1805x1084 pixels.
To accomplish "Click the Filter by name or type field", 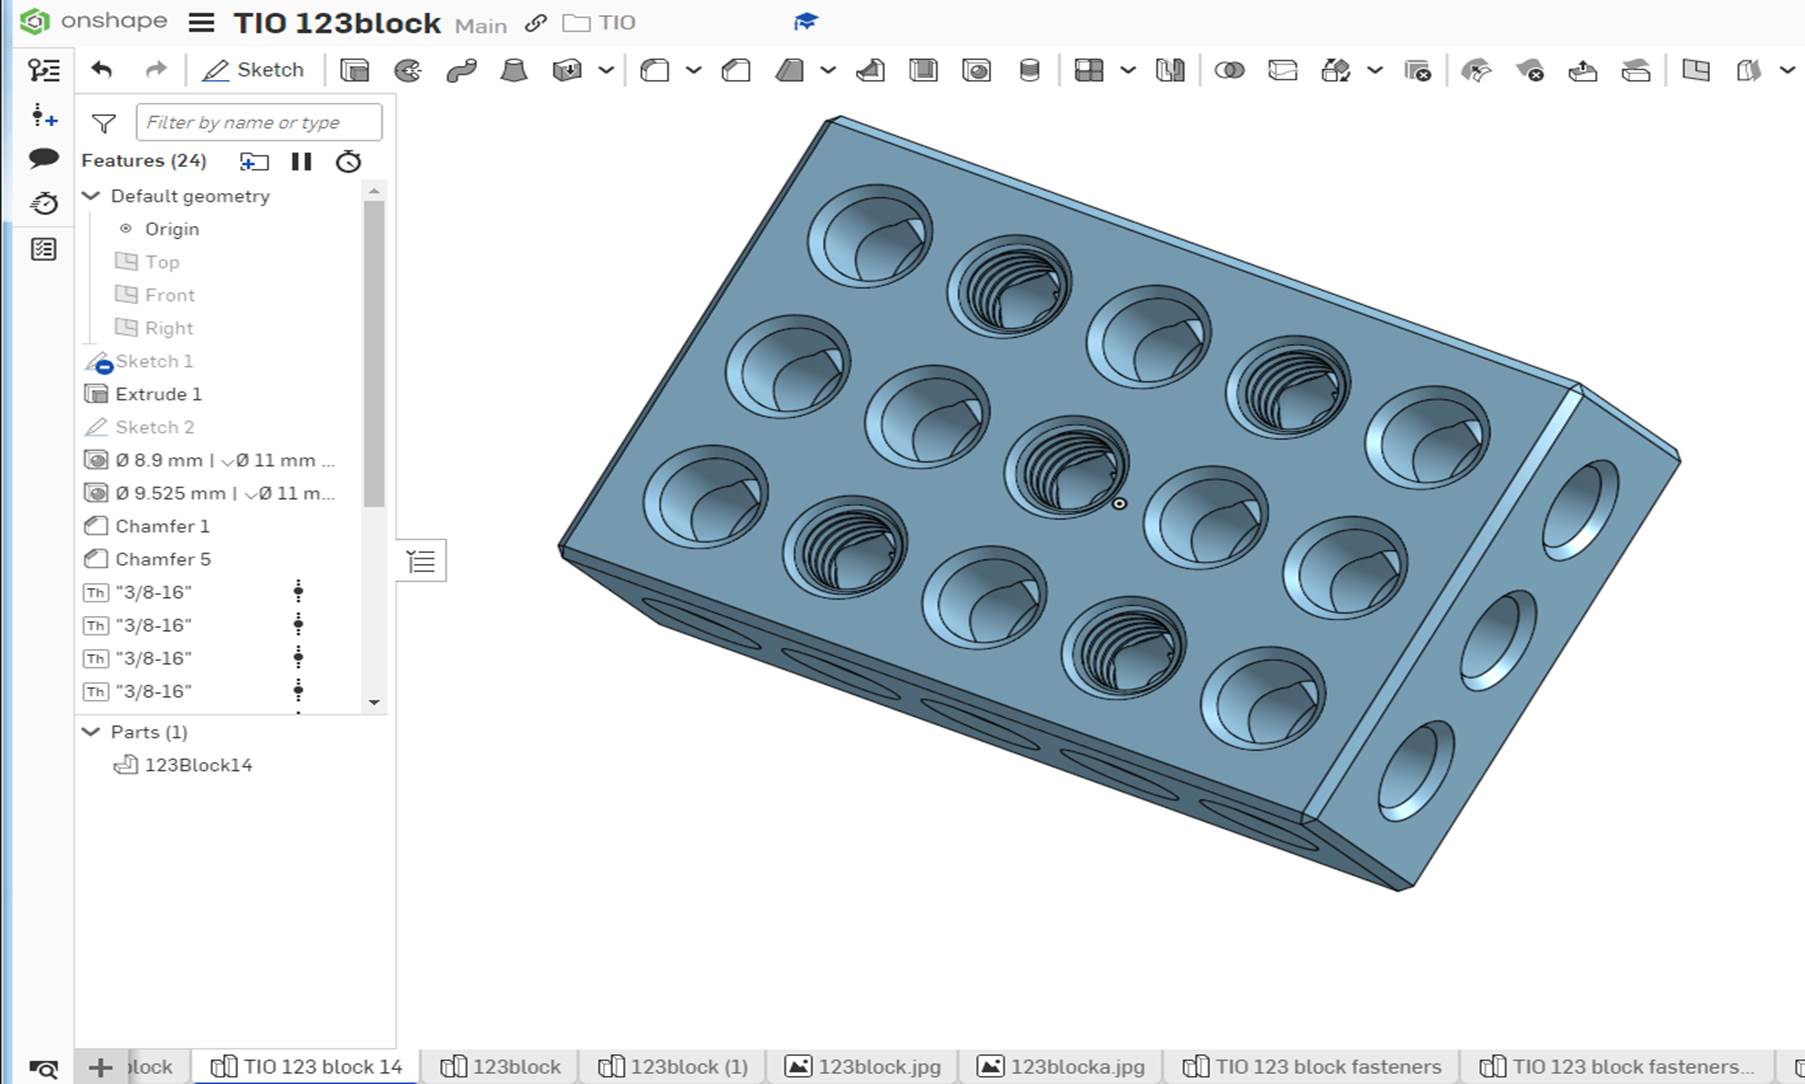I will click(x=258, y=122).
